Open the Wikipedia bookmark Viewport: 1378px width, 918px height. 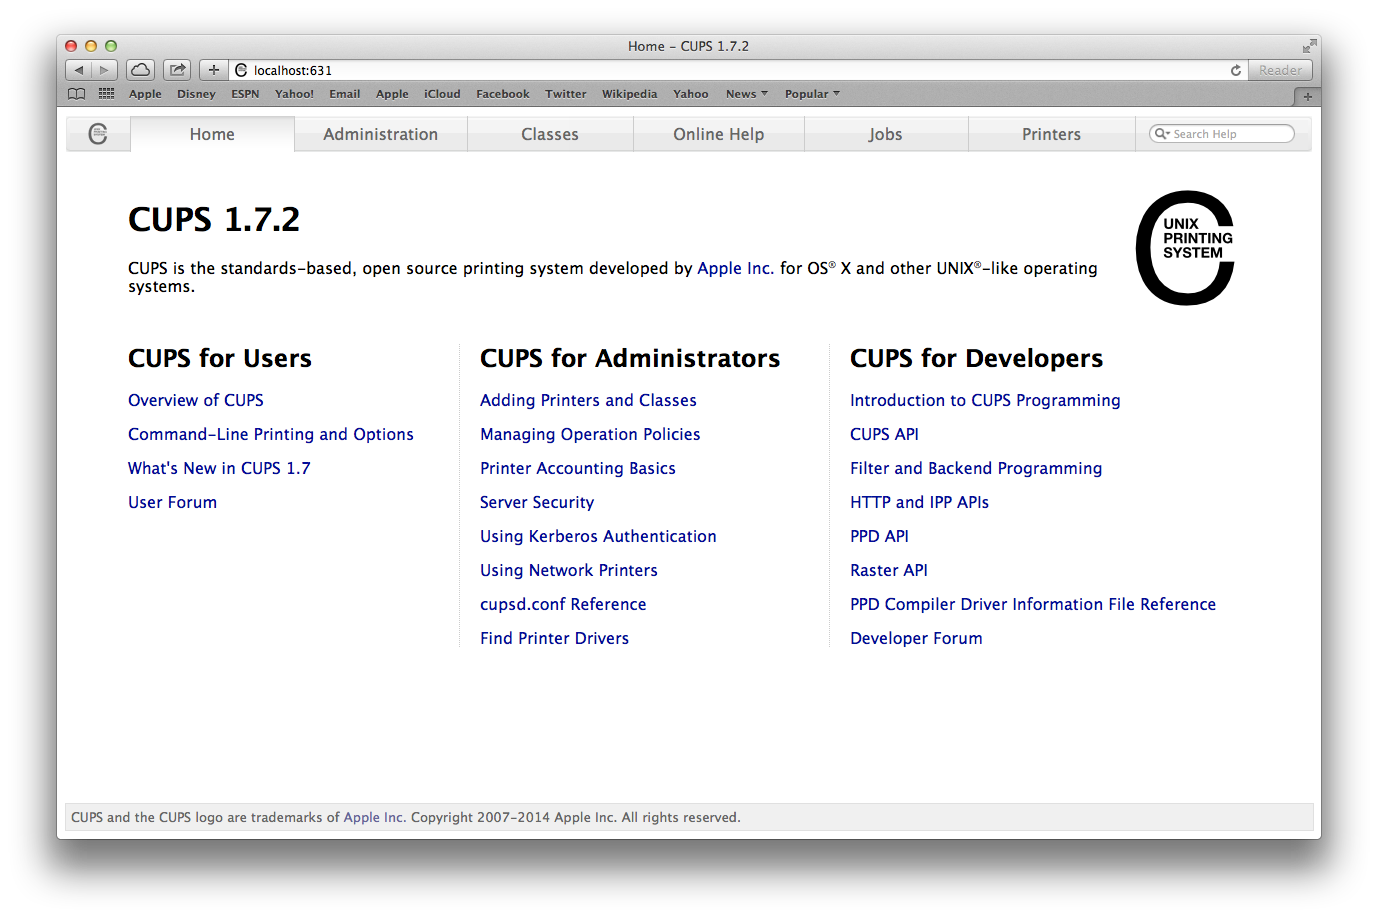[x=630, y=94]
